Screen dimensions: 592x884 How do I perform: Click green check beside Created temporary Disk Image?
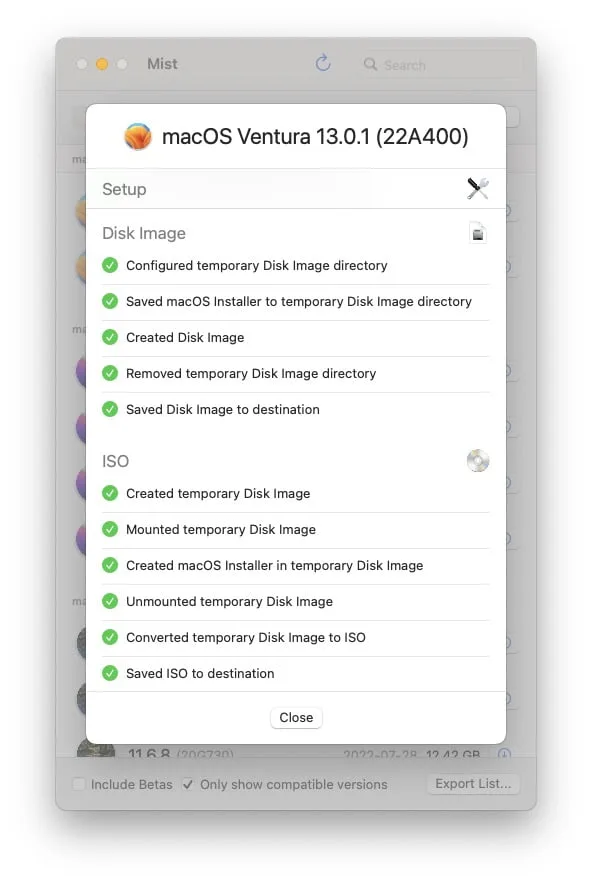(110, 493)
